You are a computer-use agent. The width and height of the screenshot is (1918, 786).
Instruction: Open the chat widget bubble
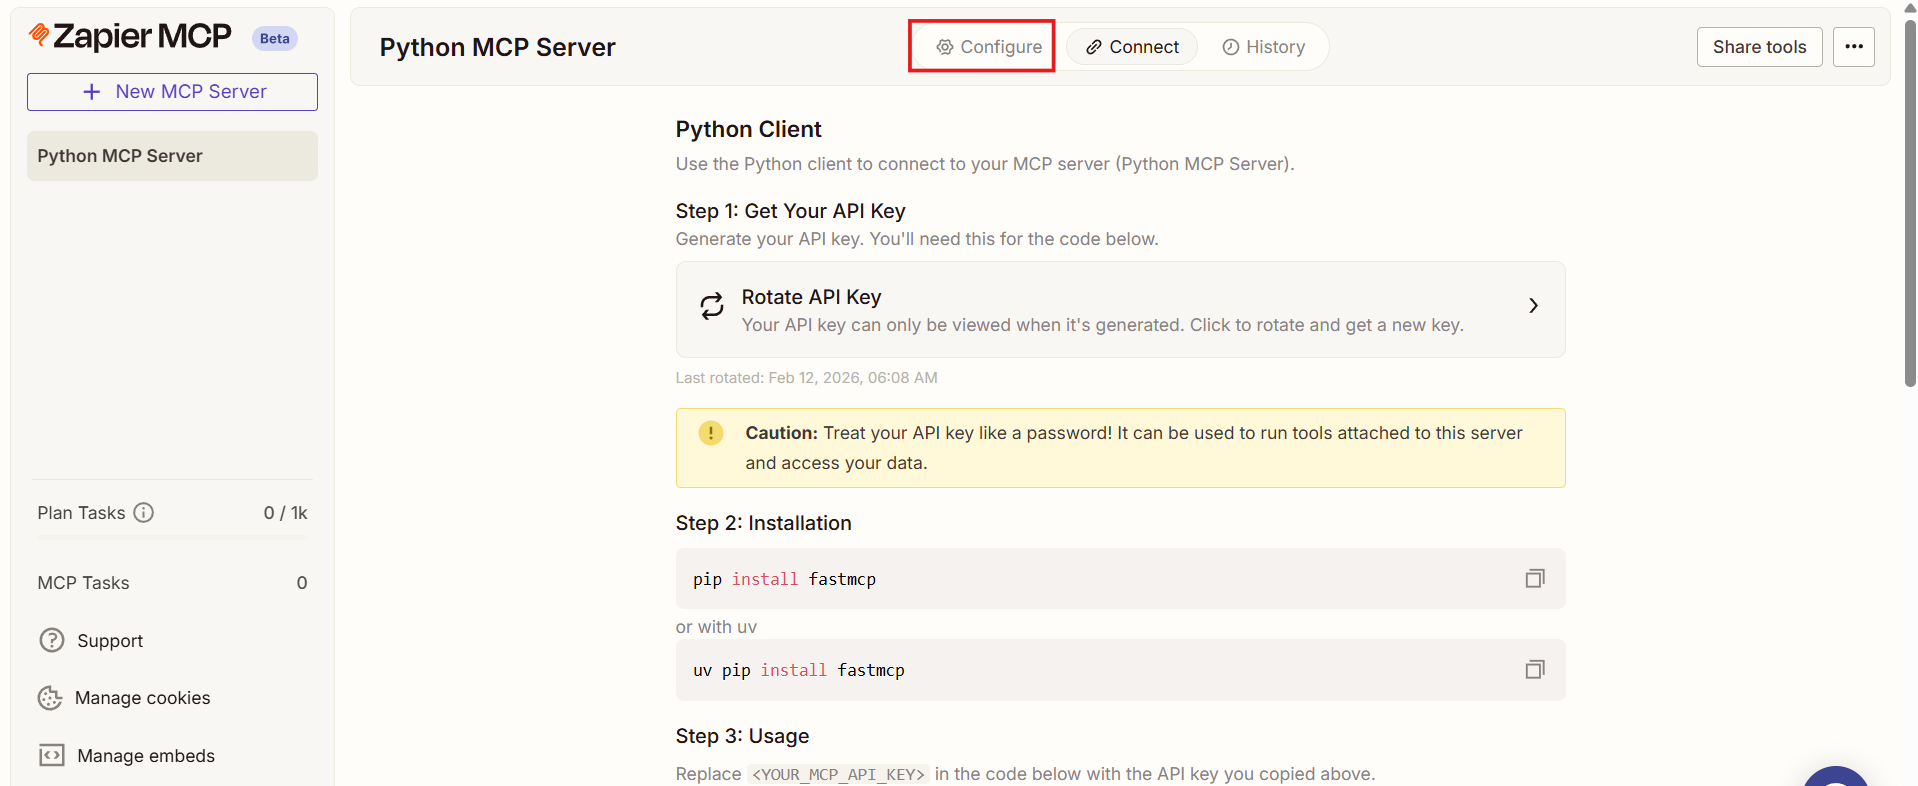pyautogui.click(x=1836, y=777)
